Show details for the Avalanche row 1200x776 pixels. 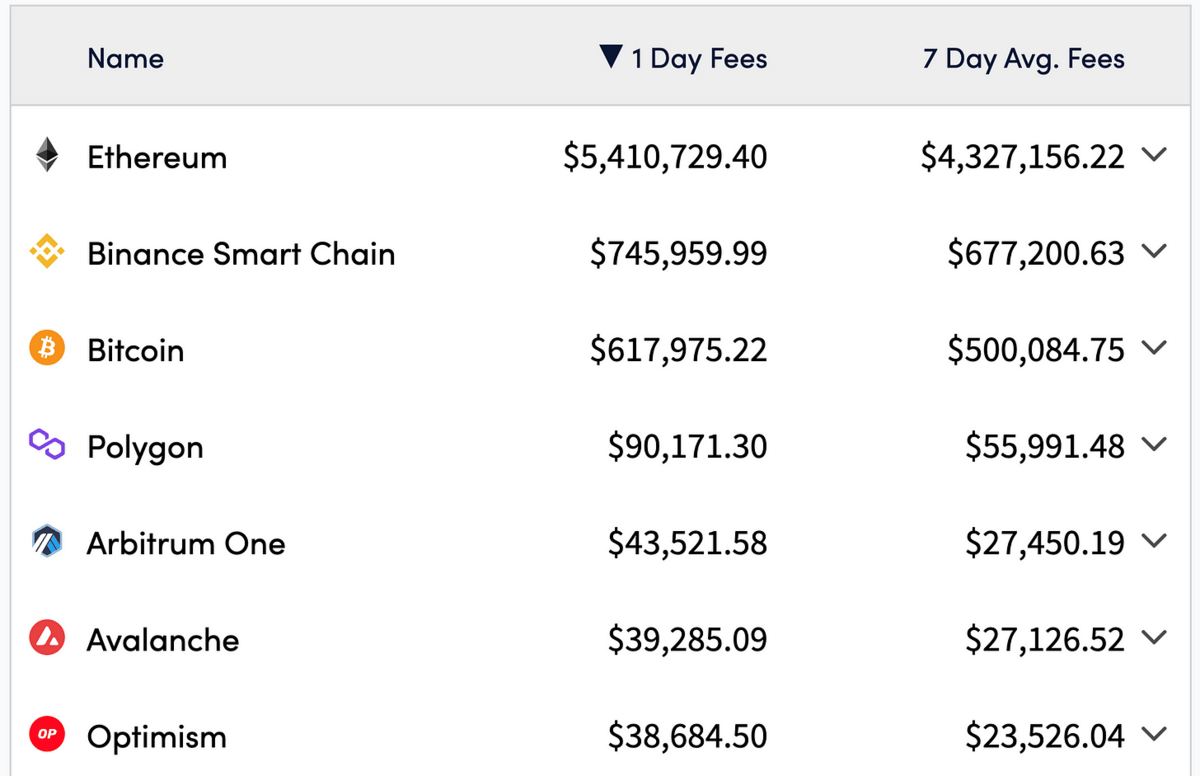pos(1154,638)
